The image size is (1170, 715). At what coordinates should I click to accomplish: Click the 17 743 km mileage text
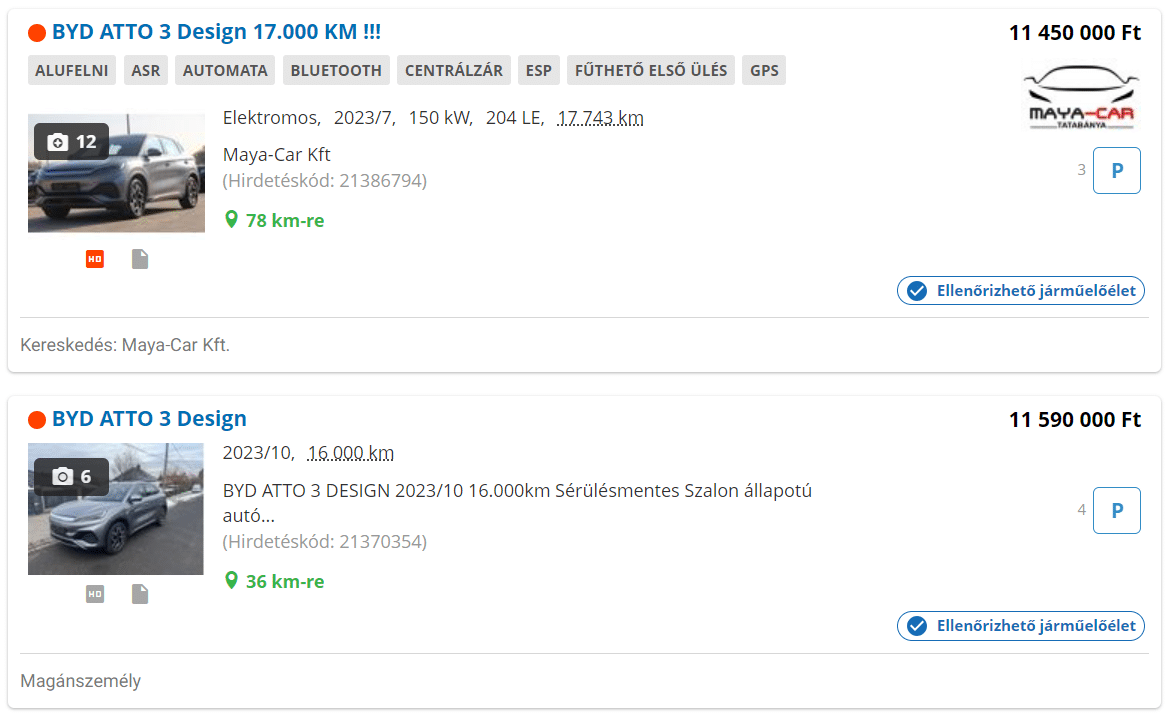600,118
